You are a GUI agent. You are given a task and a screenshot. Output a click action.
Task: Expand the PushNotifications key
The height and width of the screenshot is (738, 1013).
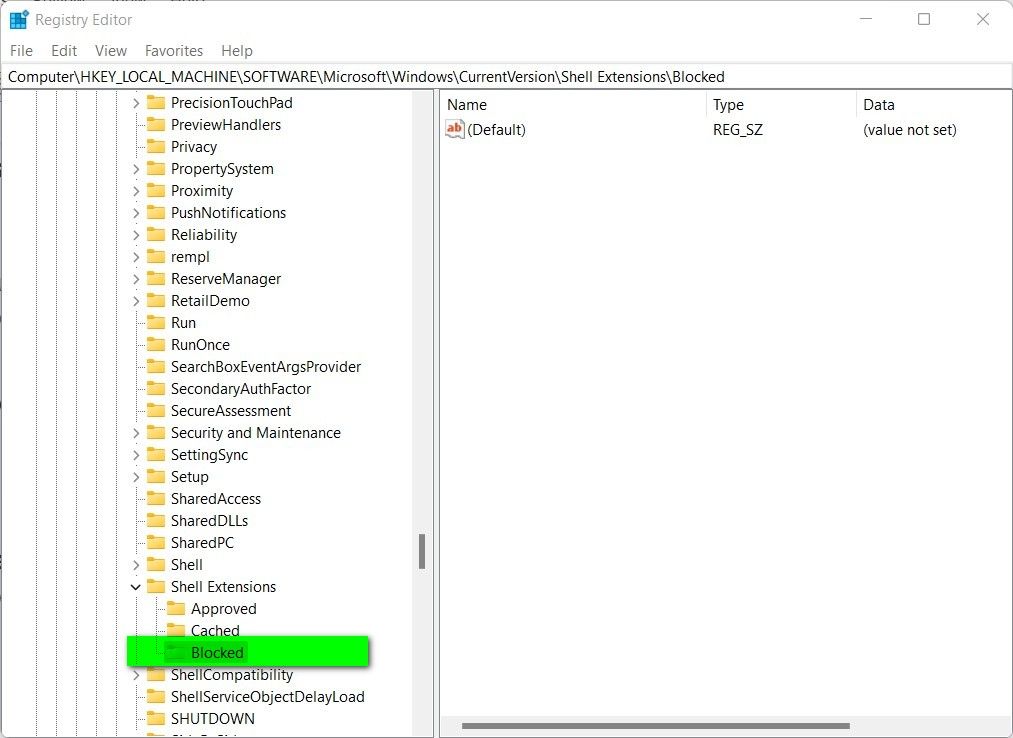pyautogui.click(x=136, y=213)
